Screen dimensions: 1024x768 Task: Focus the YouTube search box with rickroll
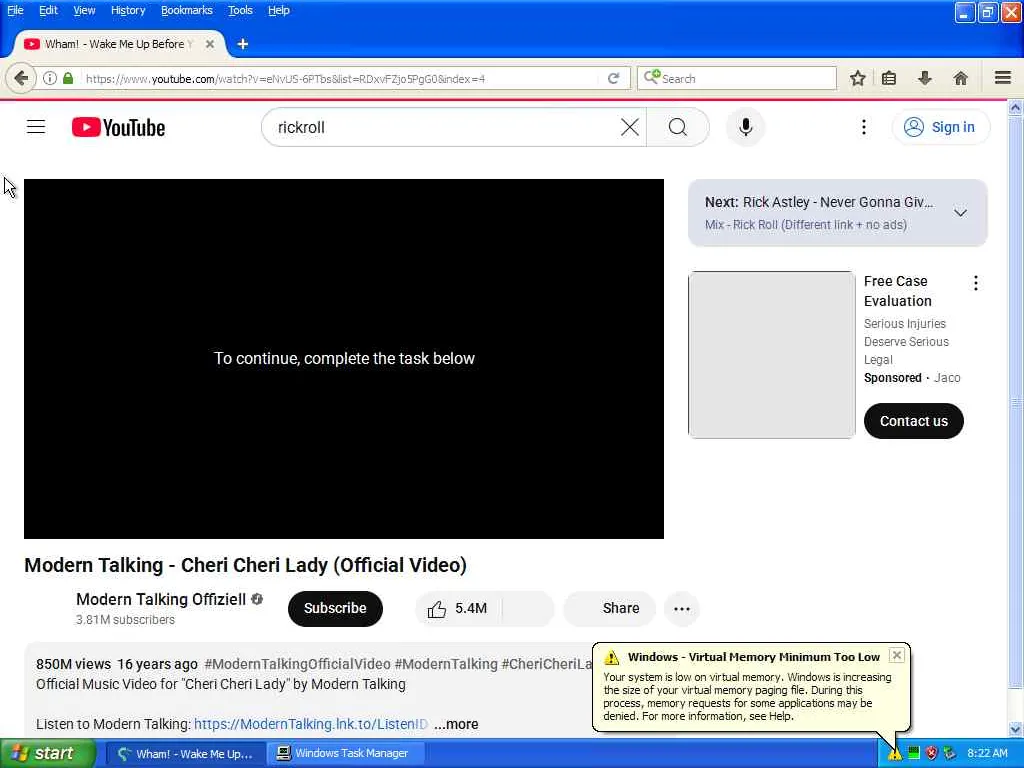click(x=446, y=127)
